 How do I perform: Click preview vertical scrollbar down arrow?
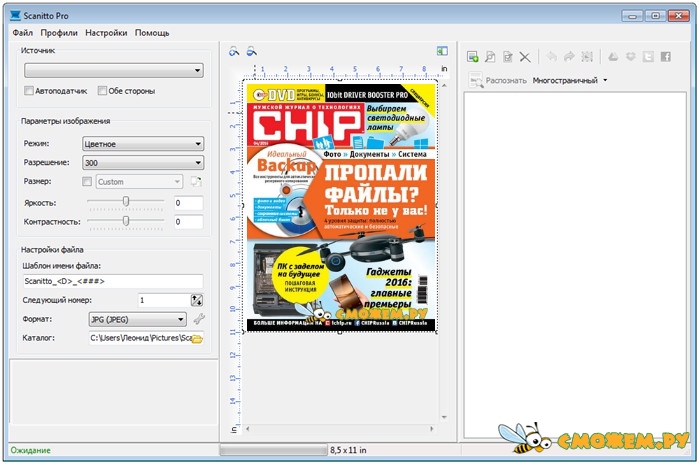tap(444, 418)
